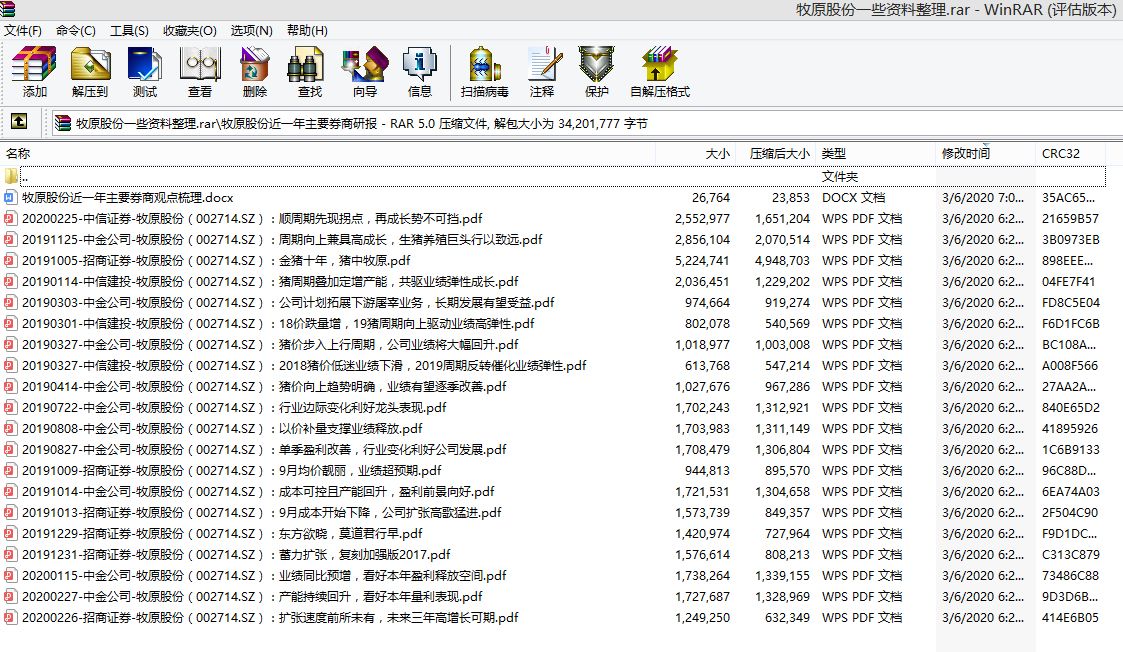Sort by the 大小 column header
Viewport: 1123px width, 652px height.
[695, 153]
